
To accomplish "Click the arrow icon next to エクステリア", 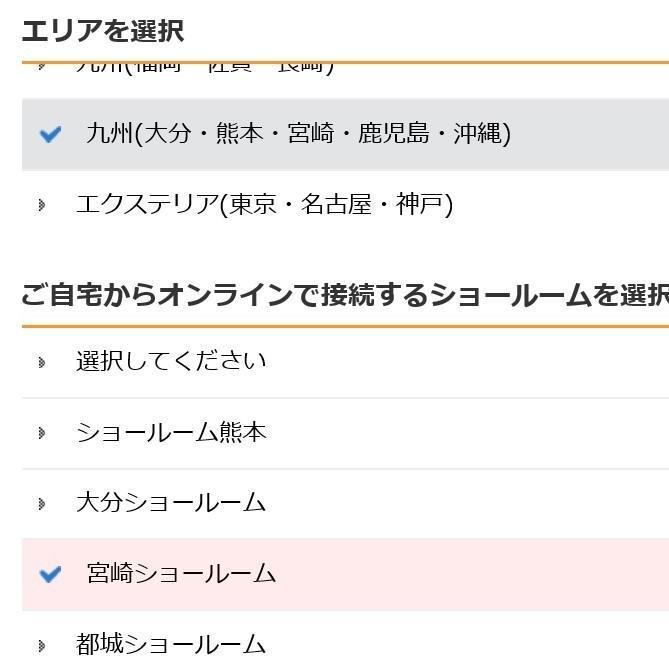I will [42, 205].
